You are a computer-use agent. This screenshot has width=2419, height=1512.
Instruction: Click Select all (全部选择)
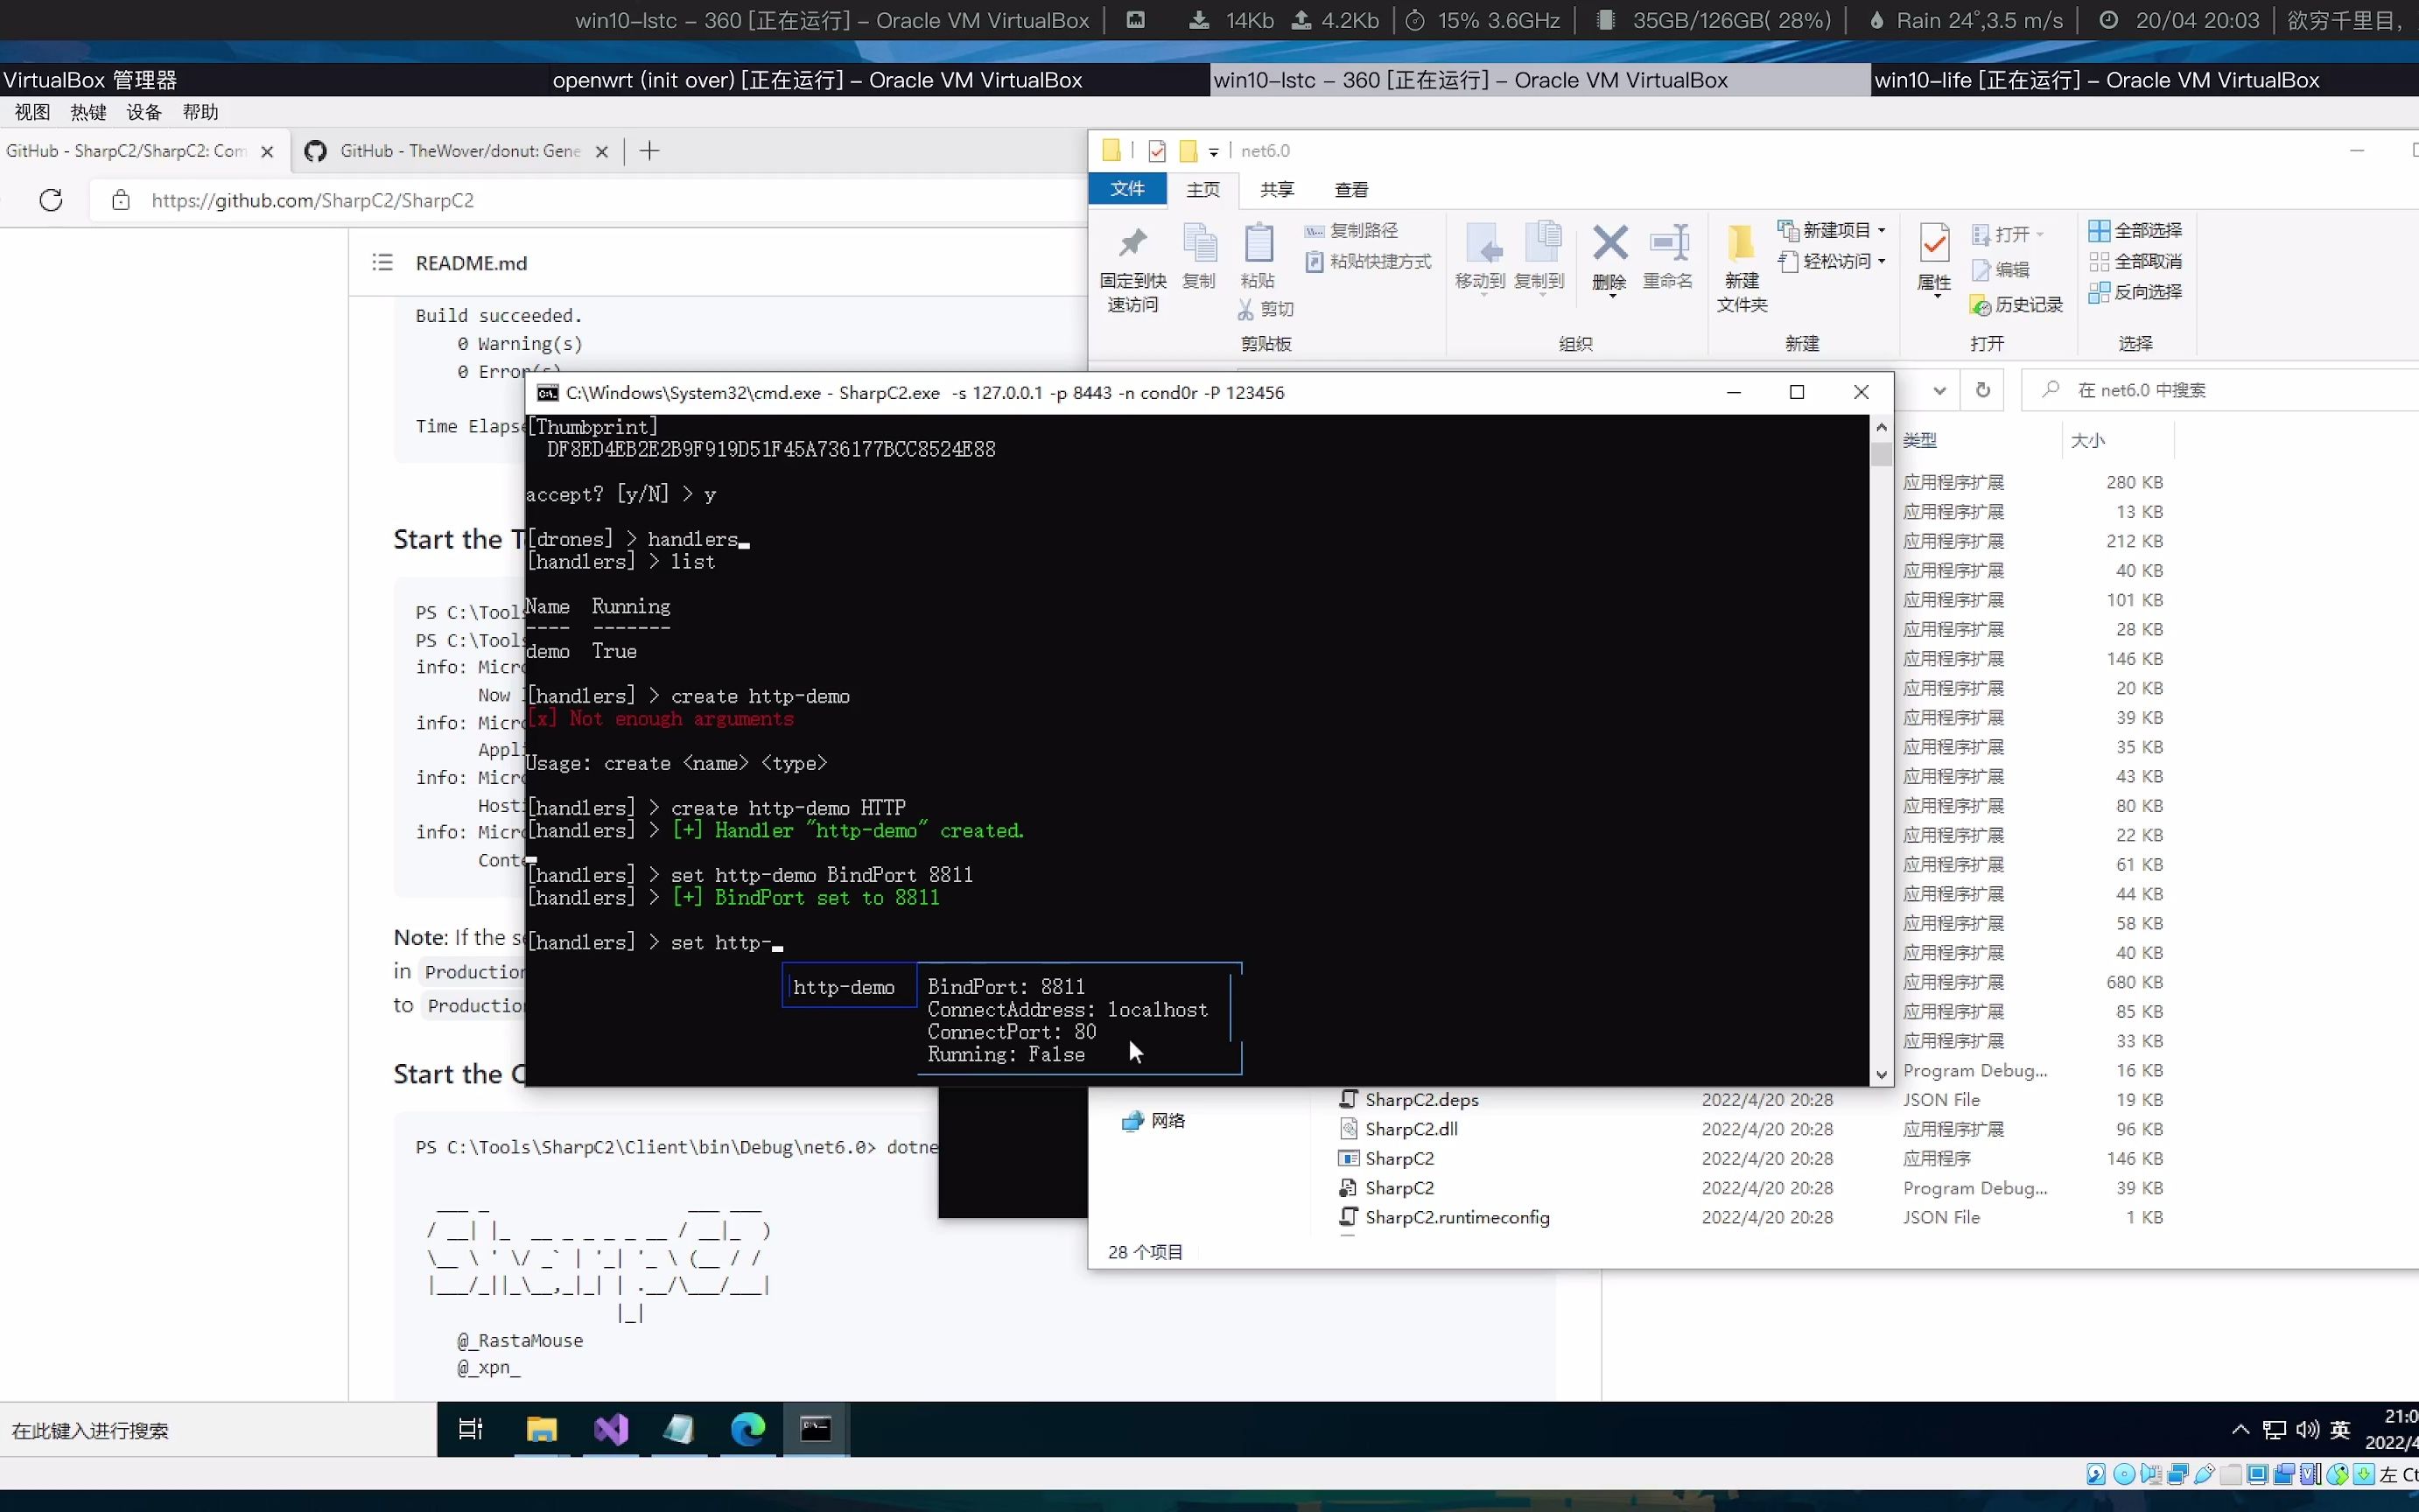click(2135, 231)
